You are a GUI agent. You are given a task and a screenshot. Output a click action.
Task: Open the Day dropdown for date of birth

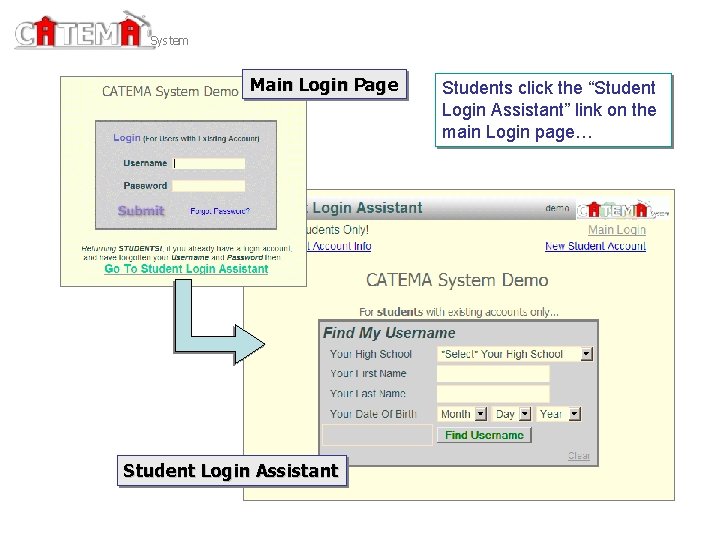tap(511, 414)
